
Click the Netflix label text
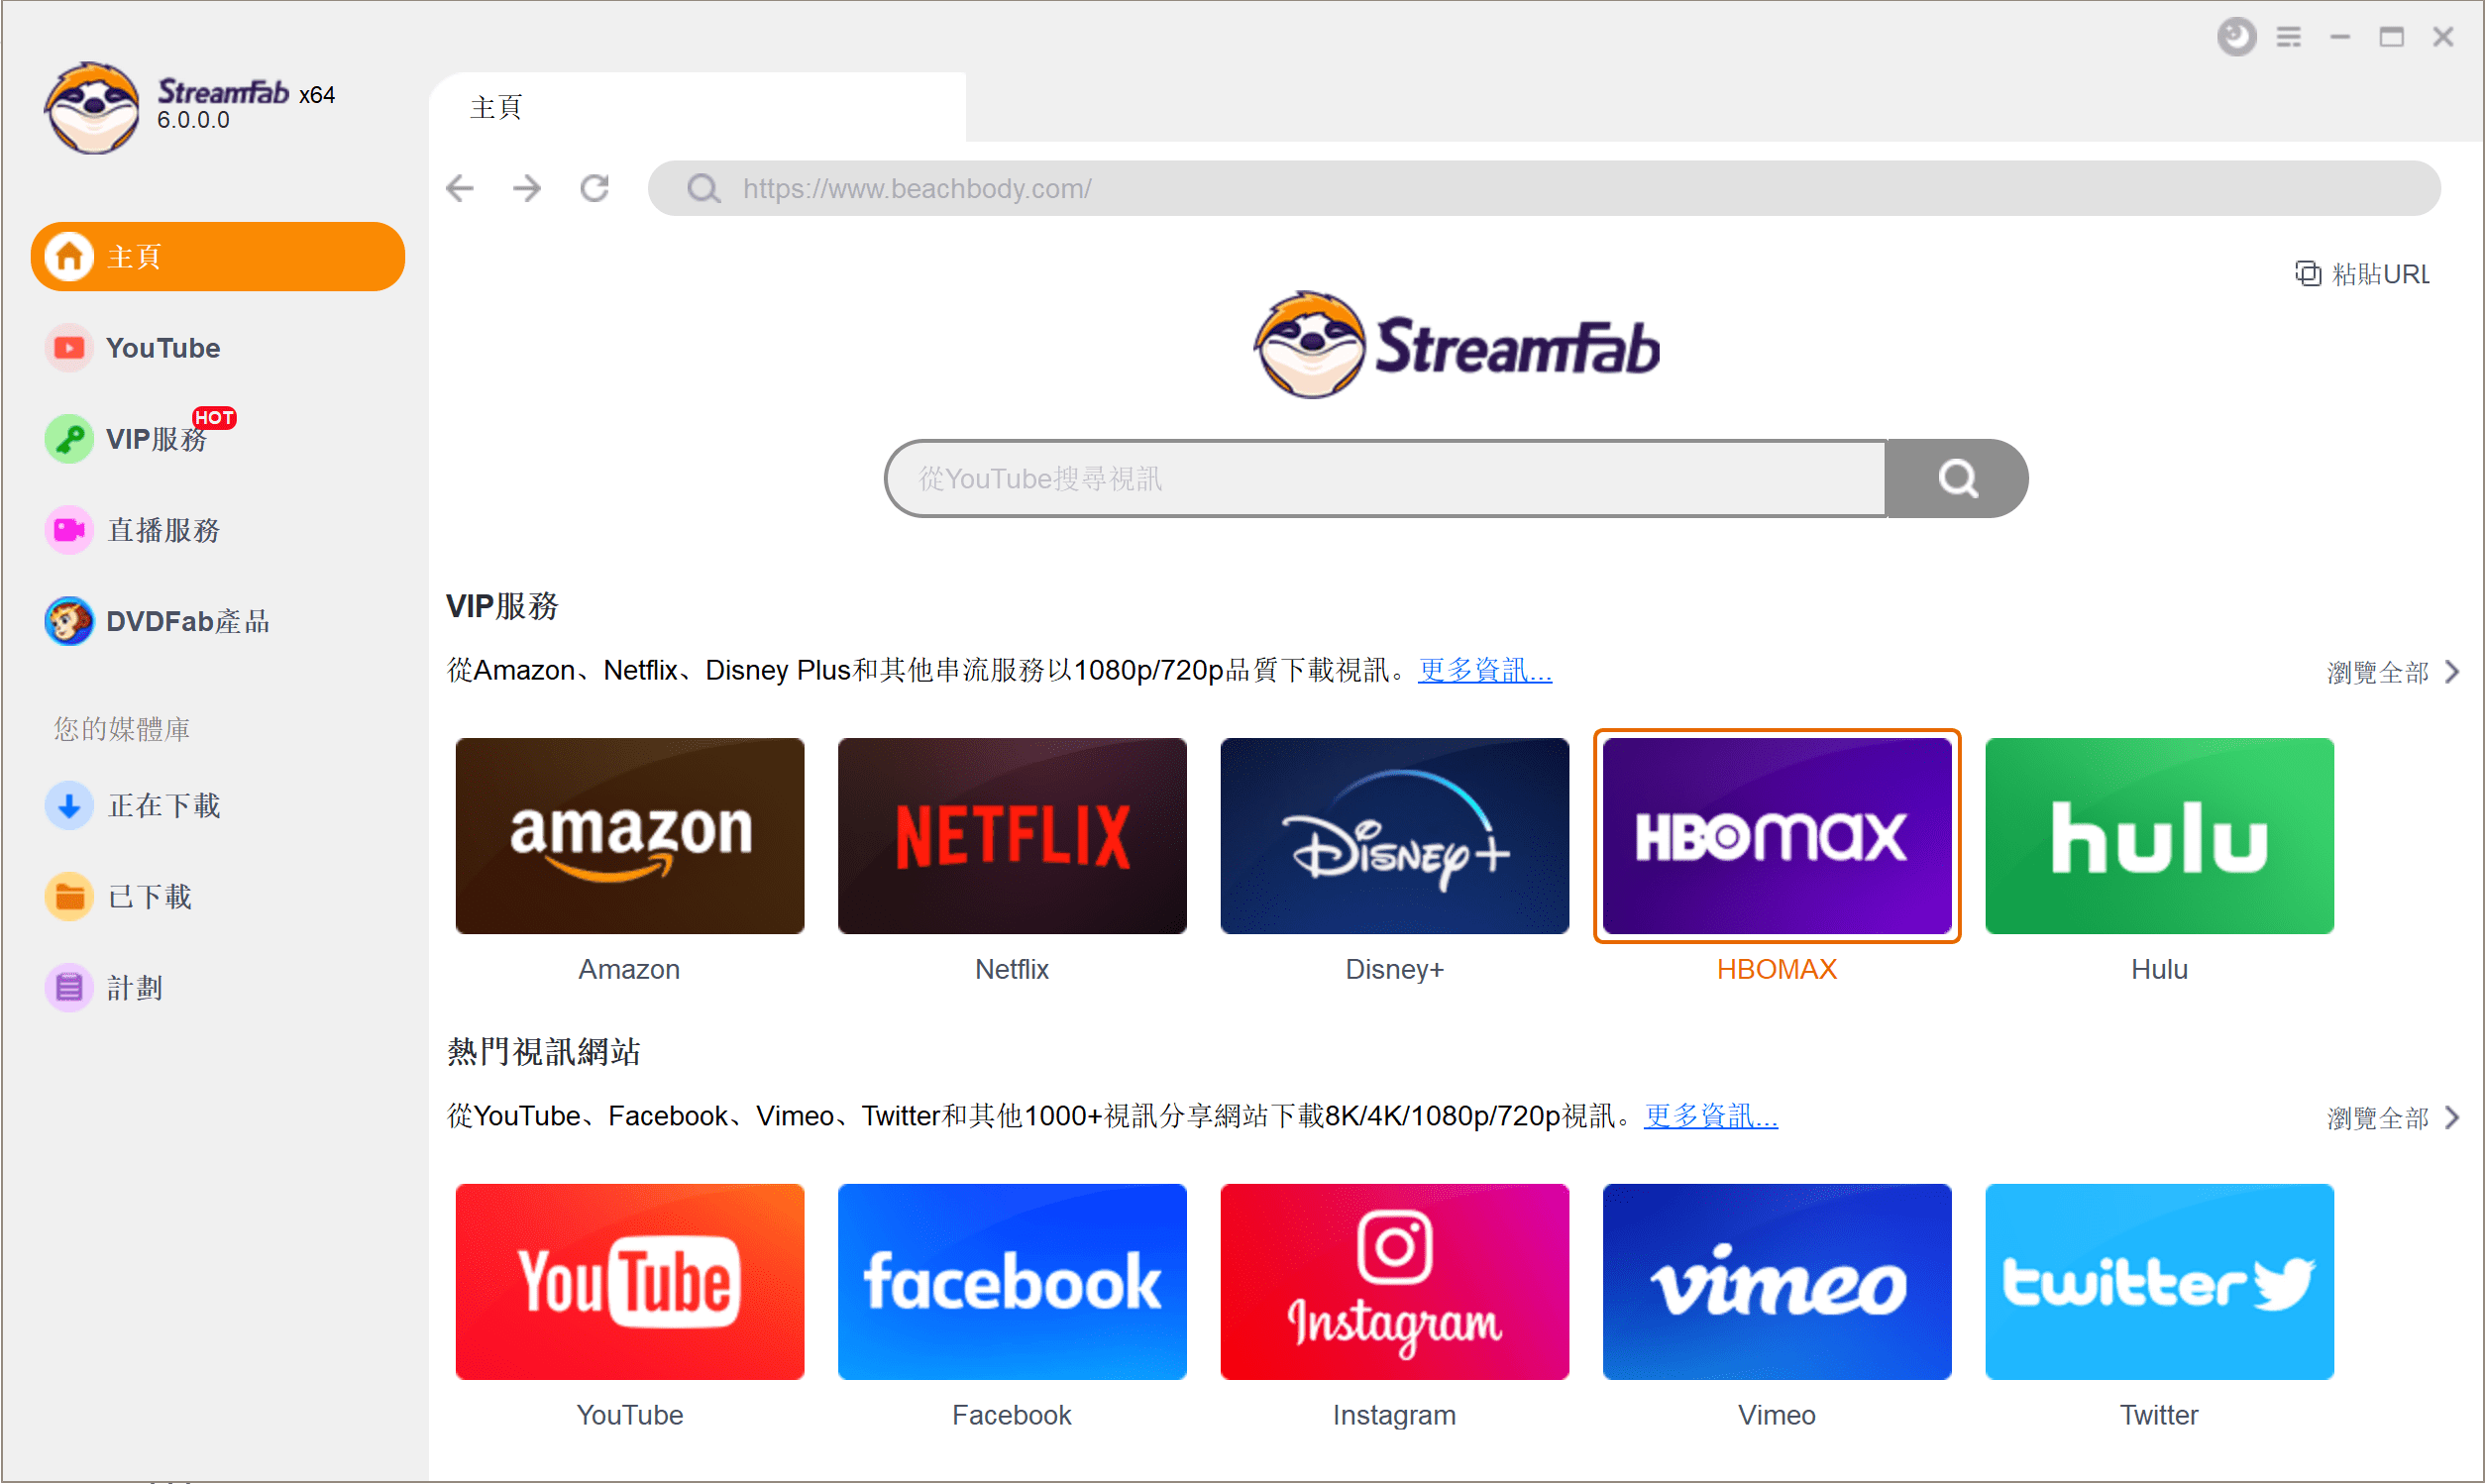1012,969
